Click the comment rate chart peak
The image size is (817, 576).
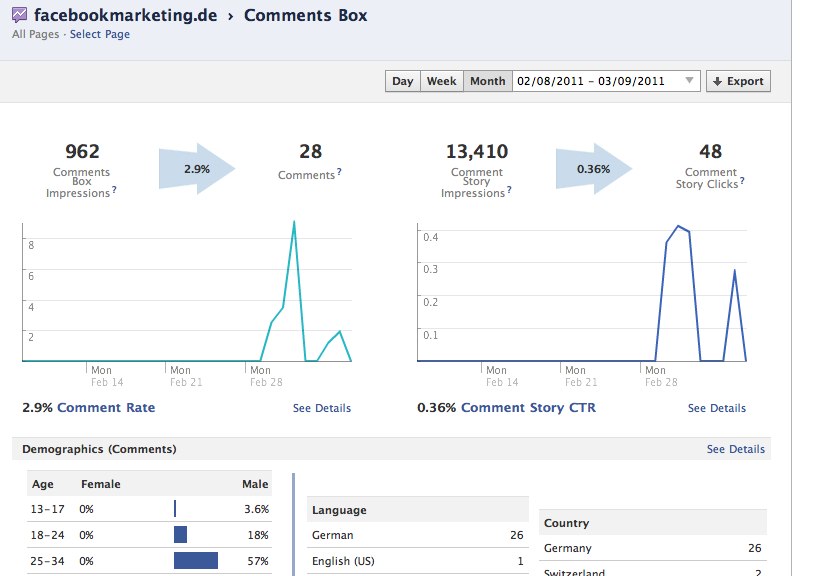[294, 223]
